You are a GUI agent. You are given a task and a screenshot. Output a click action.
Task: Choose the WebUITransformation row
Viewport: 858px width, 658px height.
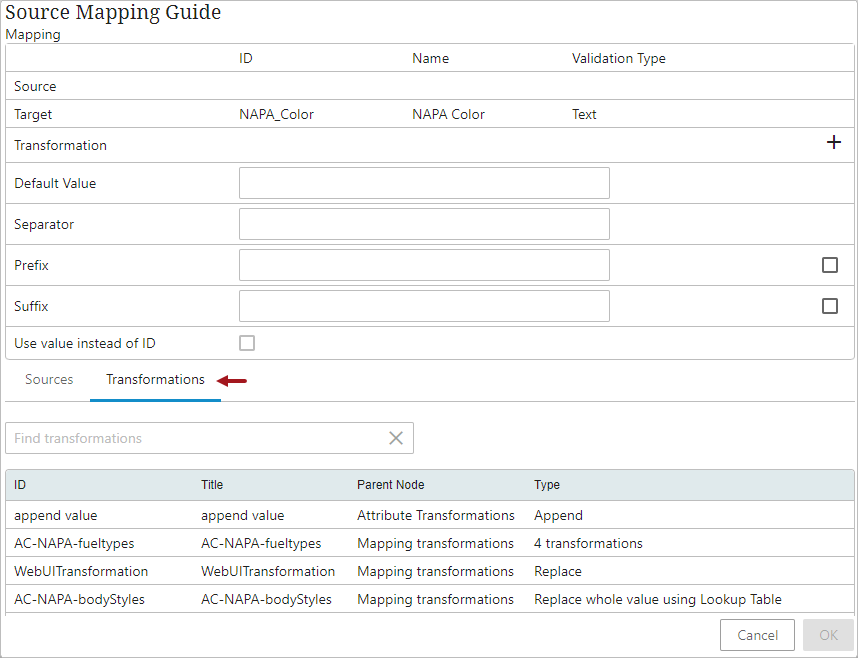tap(81, 572)
